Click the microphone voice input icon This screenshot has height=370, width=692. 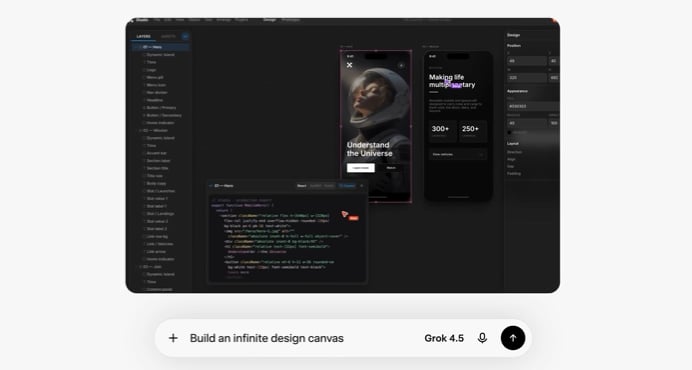click(482, 338)
